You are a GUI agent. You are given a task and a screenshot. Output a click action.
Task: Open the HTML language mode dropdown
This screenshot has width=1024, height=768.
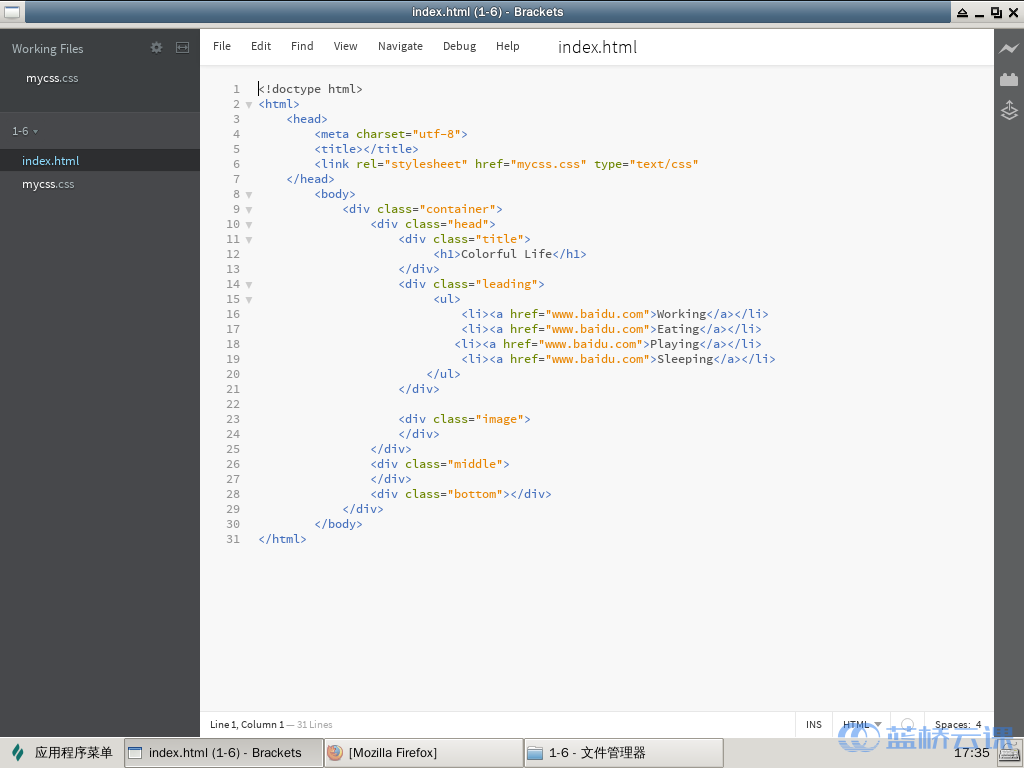861,725
